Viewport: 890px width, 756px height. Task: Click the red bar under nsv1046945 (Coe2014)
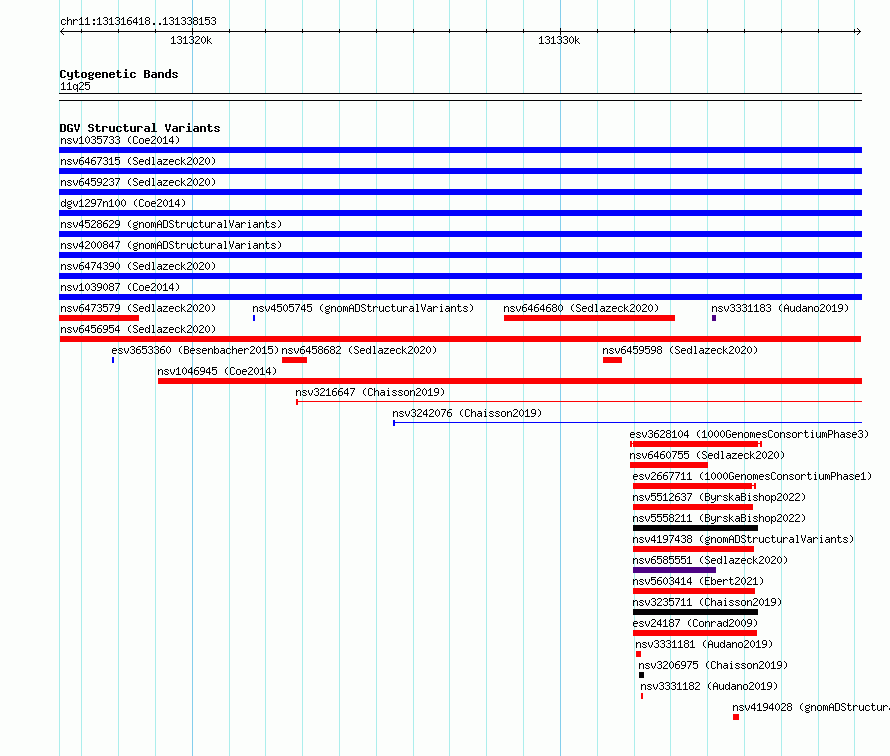pos(510,381)
